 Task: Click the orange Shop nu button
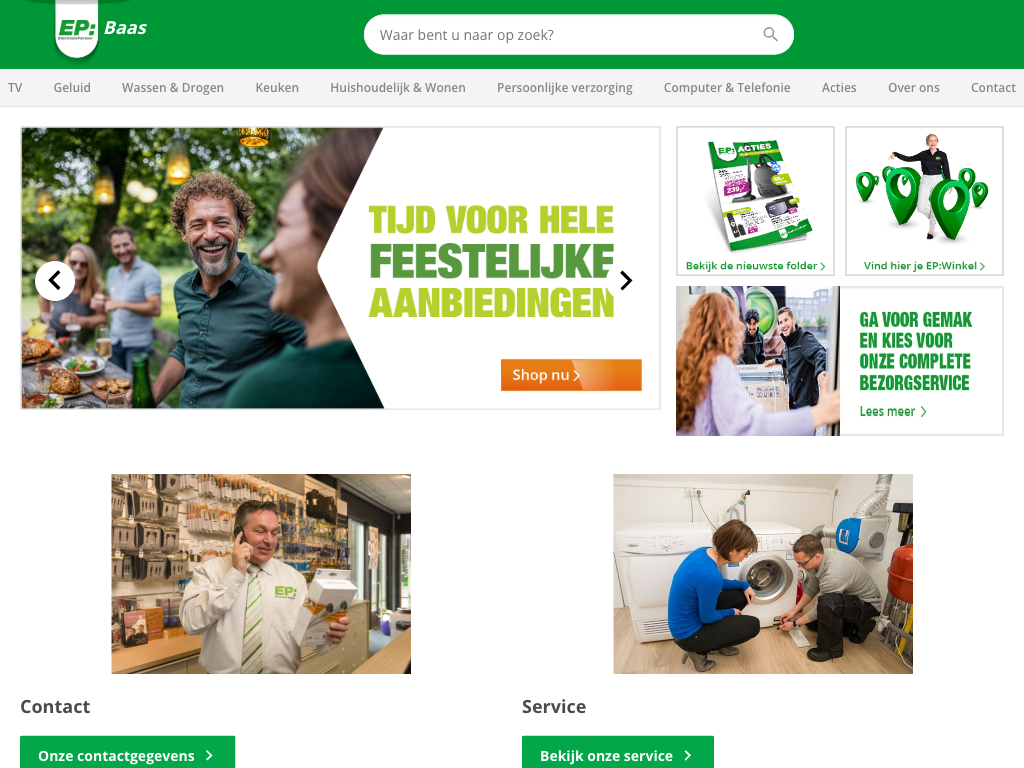point(571,375)
